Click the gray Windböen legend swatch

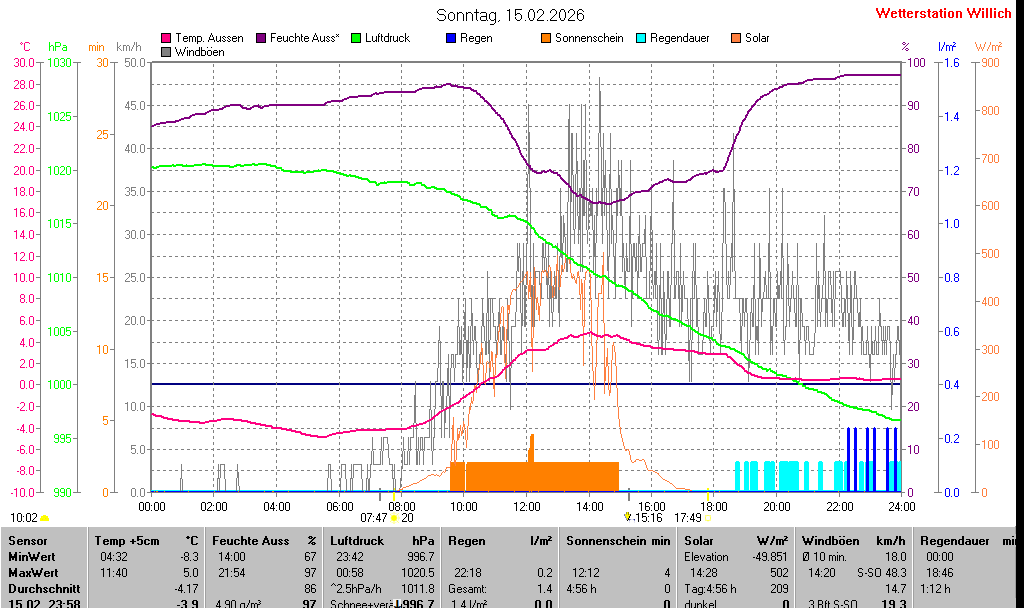166,51
